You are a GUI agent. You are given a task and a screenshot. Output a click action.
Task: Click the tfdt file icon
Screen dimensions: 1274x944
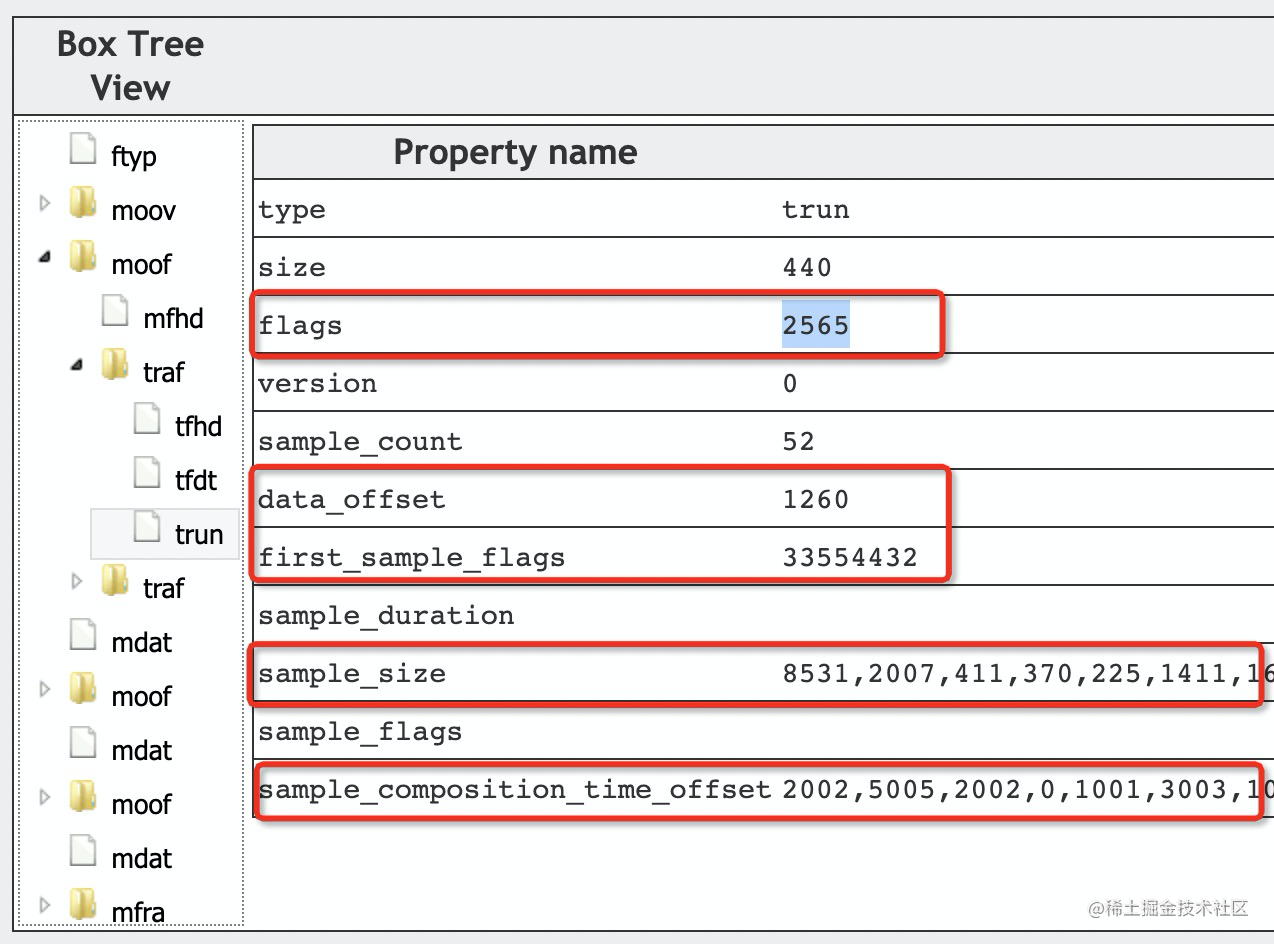click(148, 474)
